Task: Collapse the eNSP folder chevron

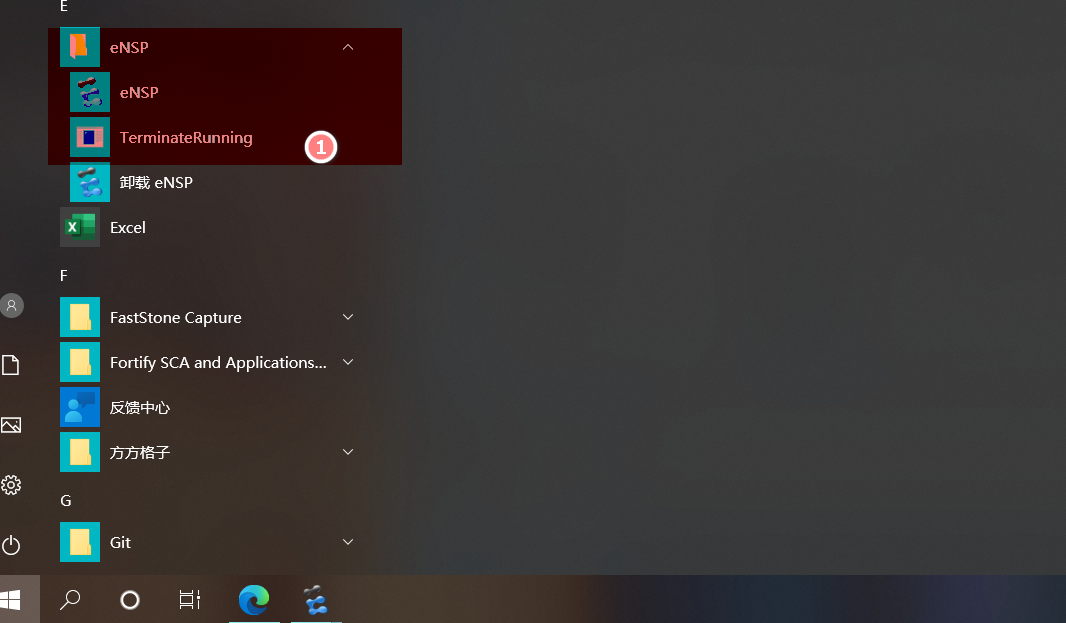Action: (348, 47)
